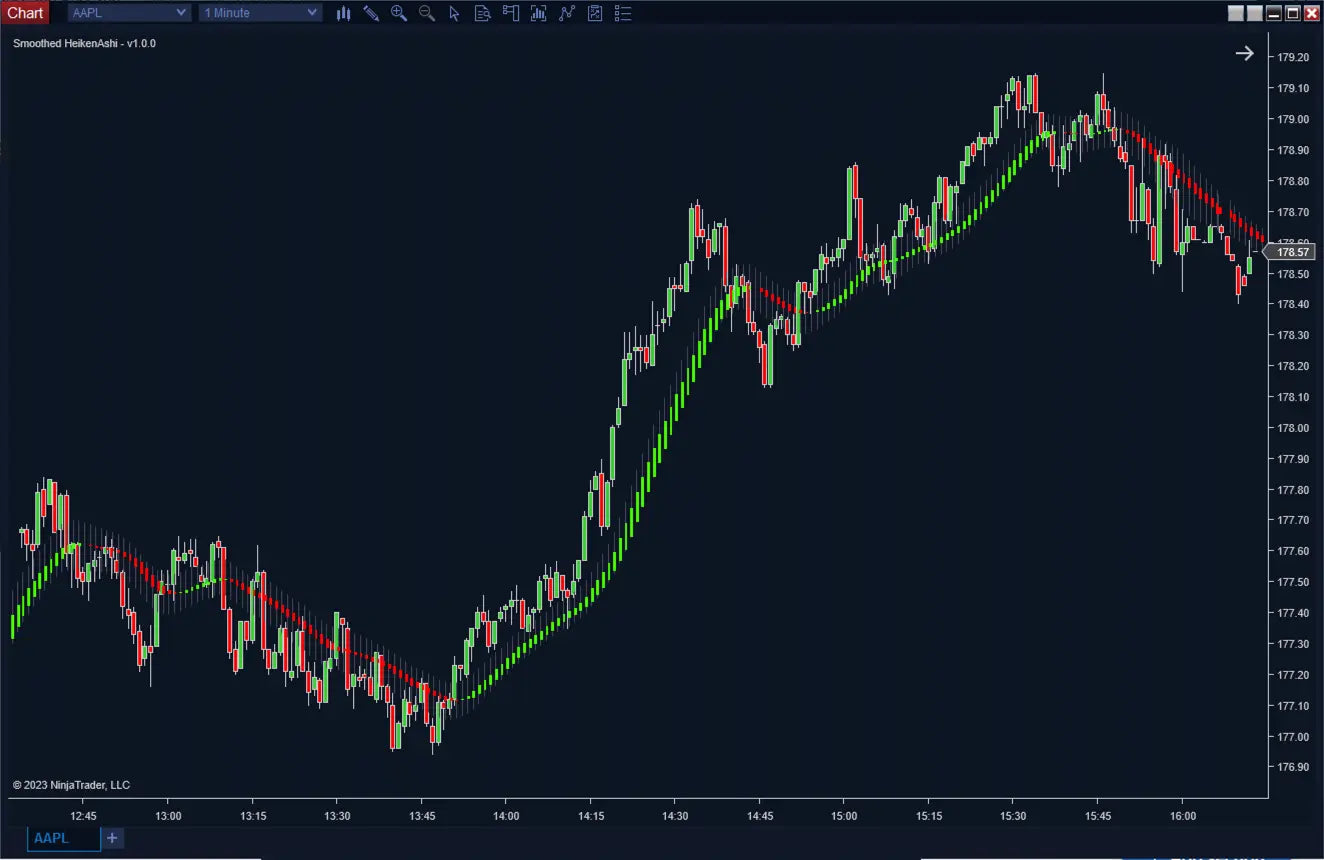The height and width of the screenshot is (860, 1324).
Task: Select the drawing tools pencil icon
Action: tap(371, 13)
